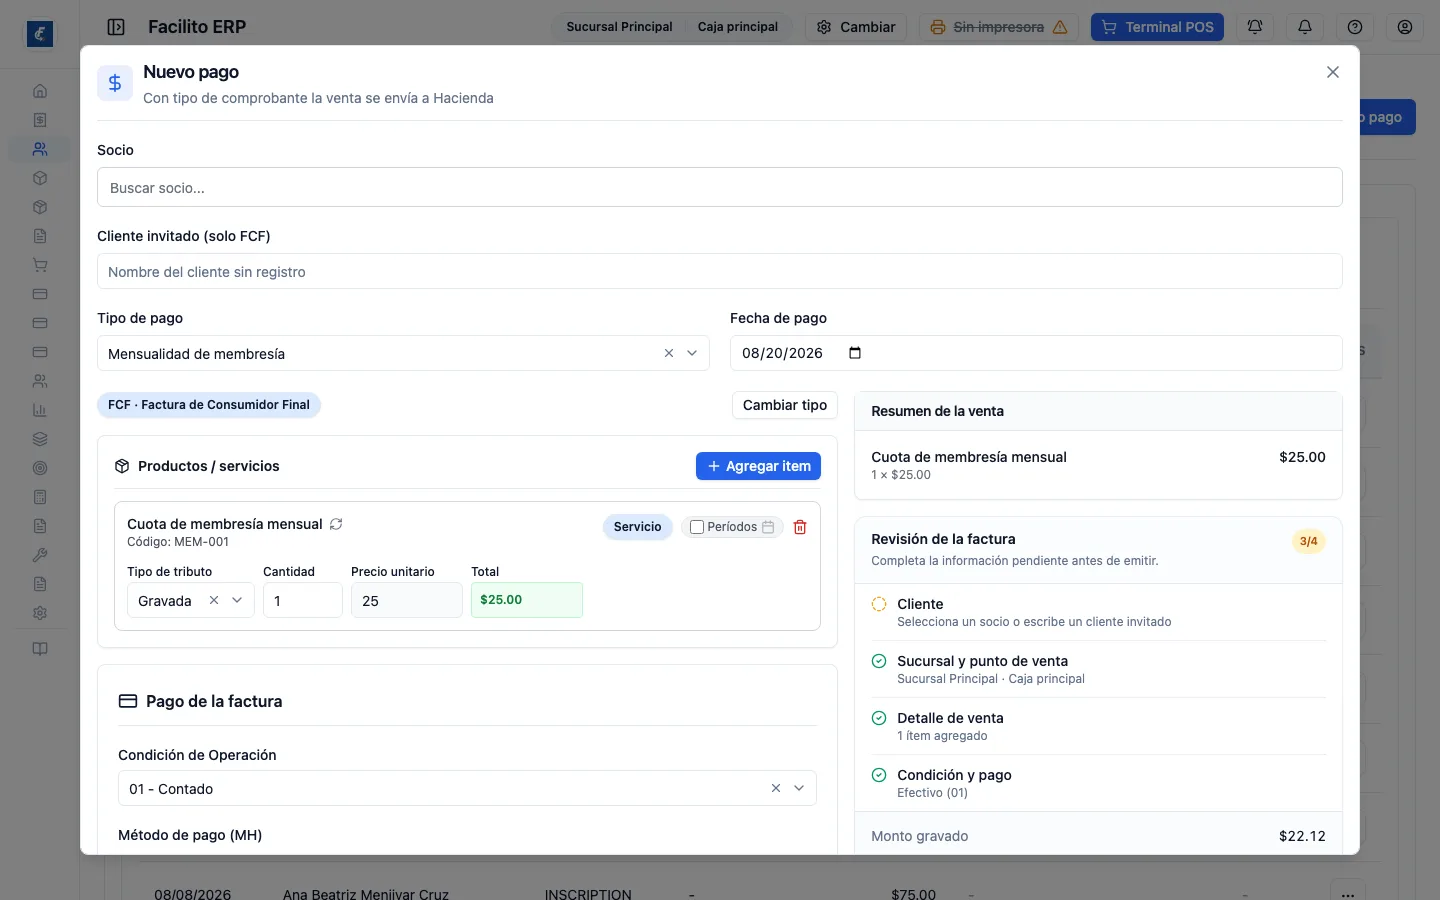The width and height of the screenshot is (1440, 900).
Task: Click the Cambiar button in the header
Action: [x=856, y=27]
